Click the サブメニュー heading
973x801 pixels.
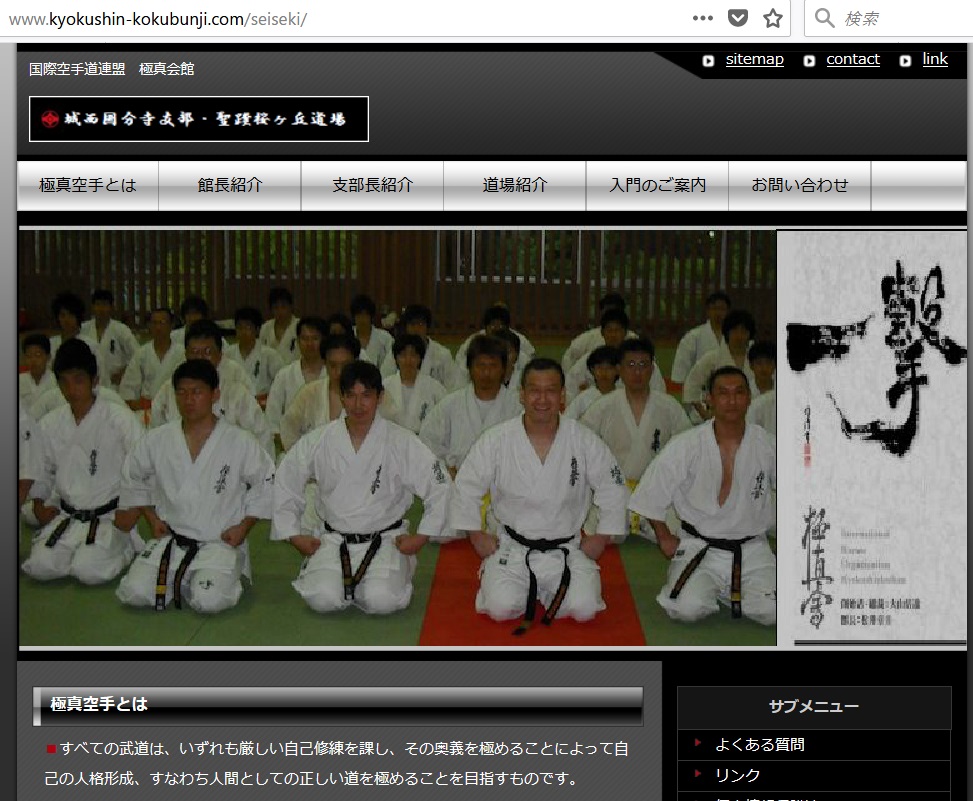coord(814,706)
